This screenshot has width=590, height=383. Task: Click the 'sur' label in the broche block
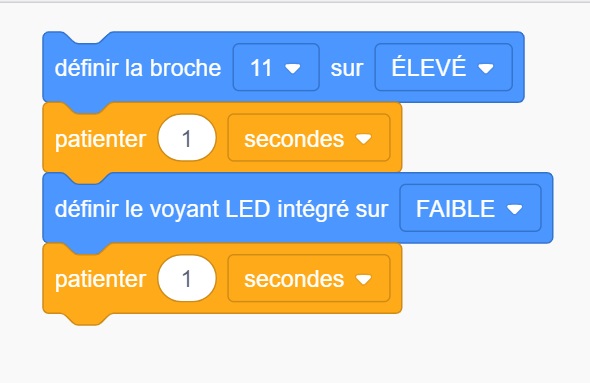pyautogui.click(x=347, y=69)
